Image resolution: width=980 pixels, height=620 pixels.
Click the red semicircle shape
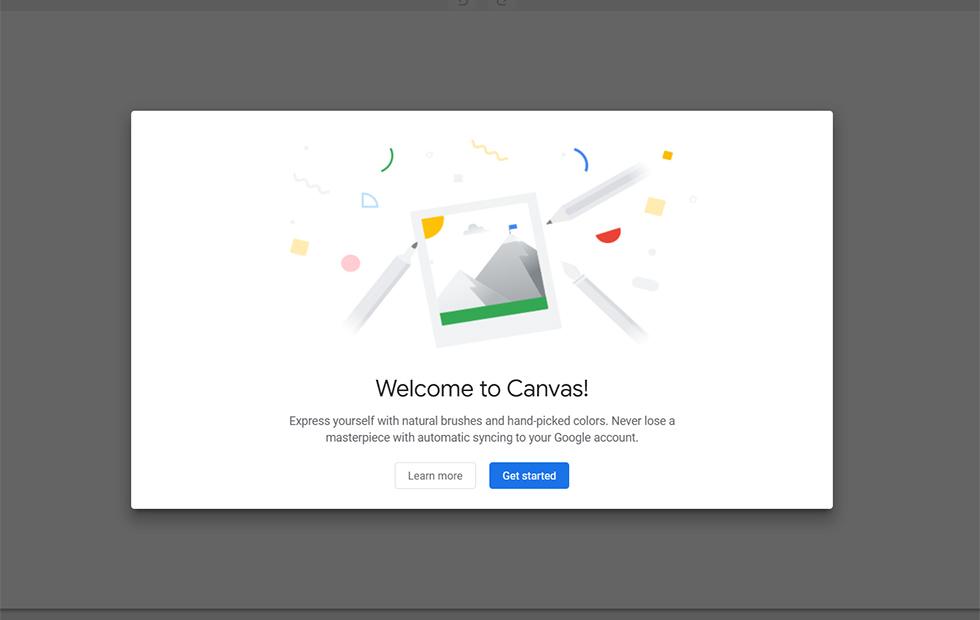click(608, 235)
